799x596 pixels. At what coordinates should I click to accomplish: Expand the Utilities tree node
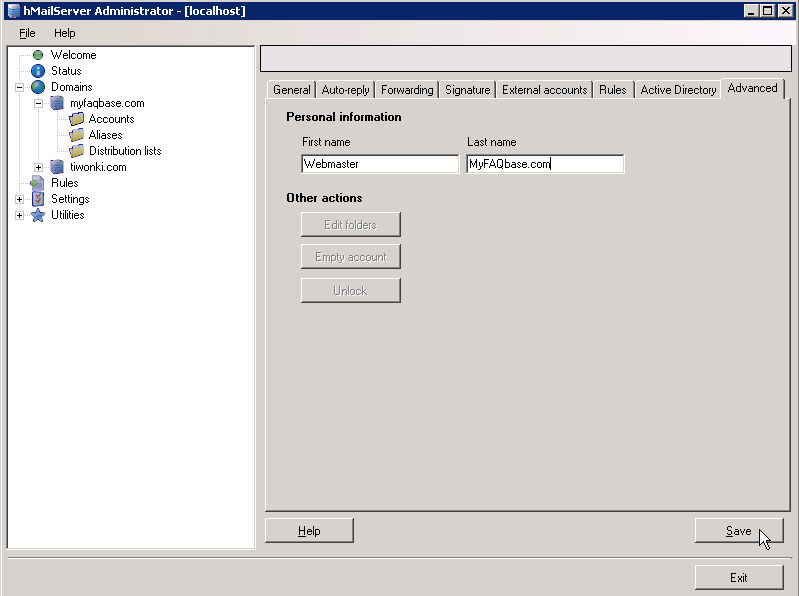click(x=19, y=215)
